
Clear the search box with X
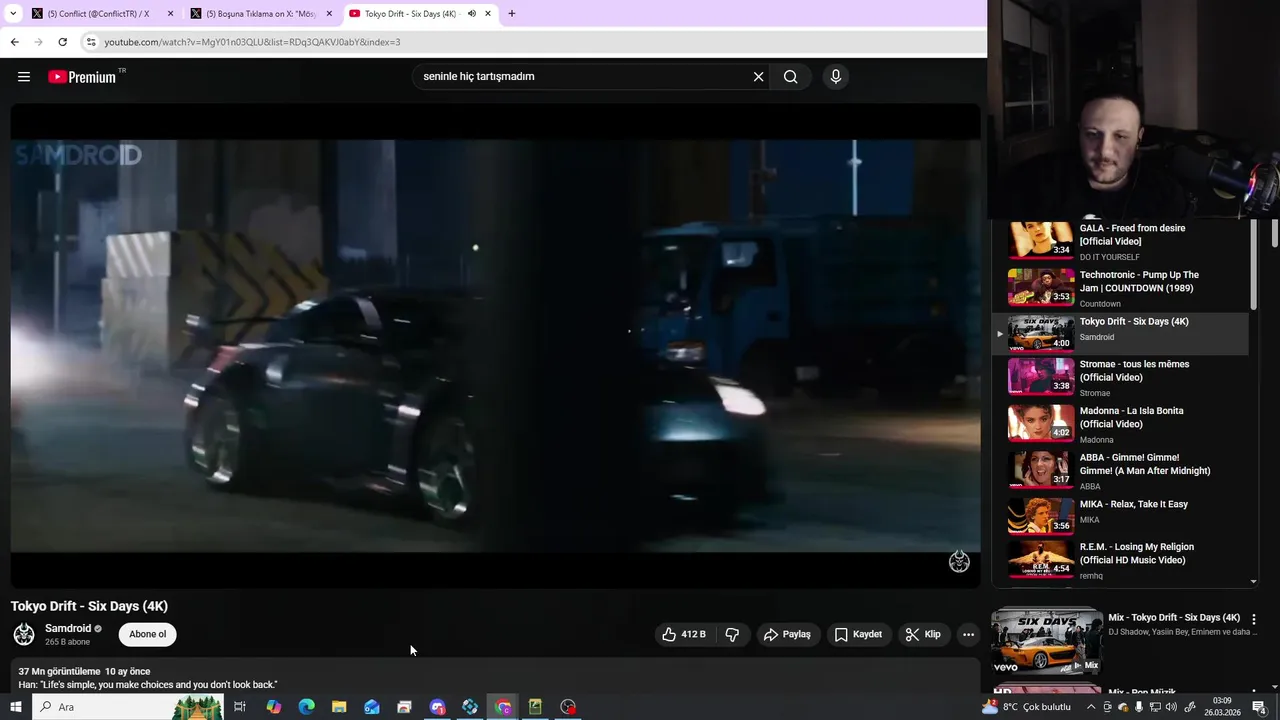(x=758, y=77)
